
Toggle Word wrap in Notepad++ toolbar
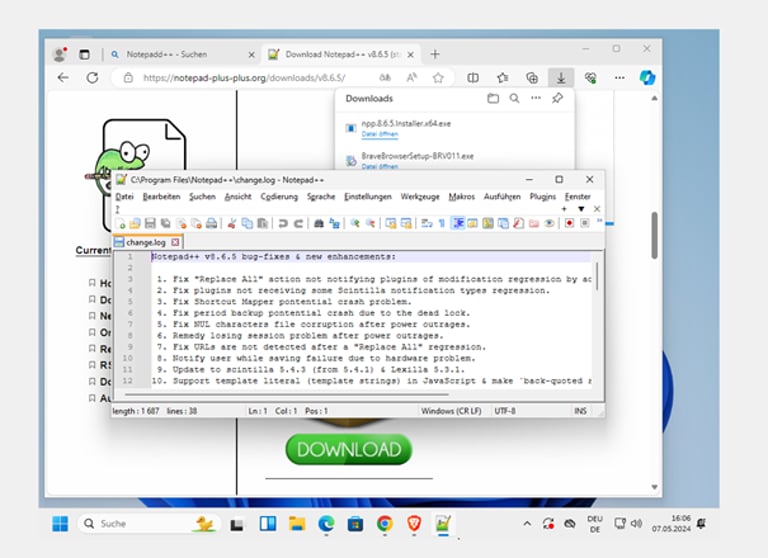pos(427,224)
